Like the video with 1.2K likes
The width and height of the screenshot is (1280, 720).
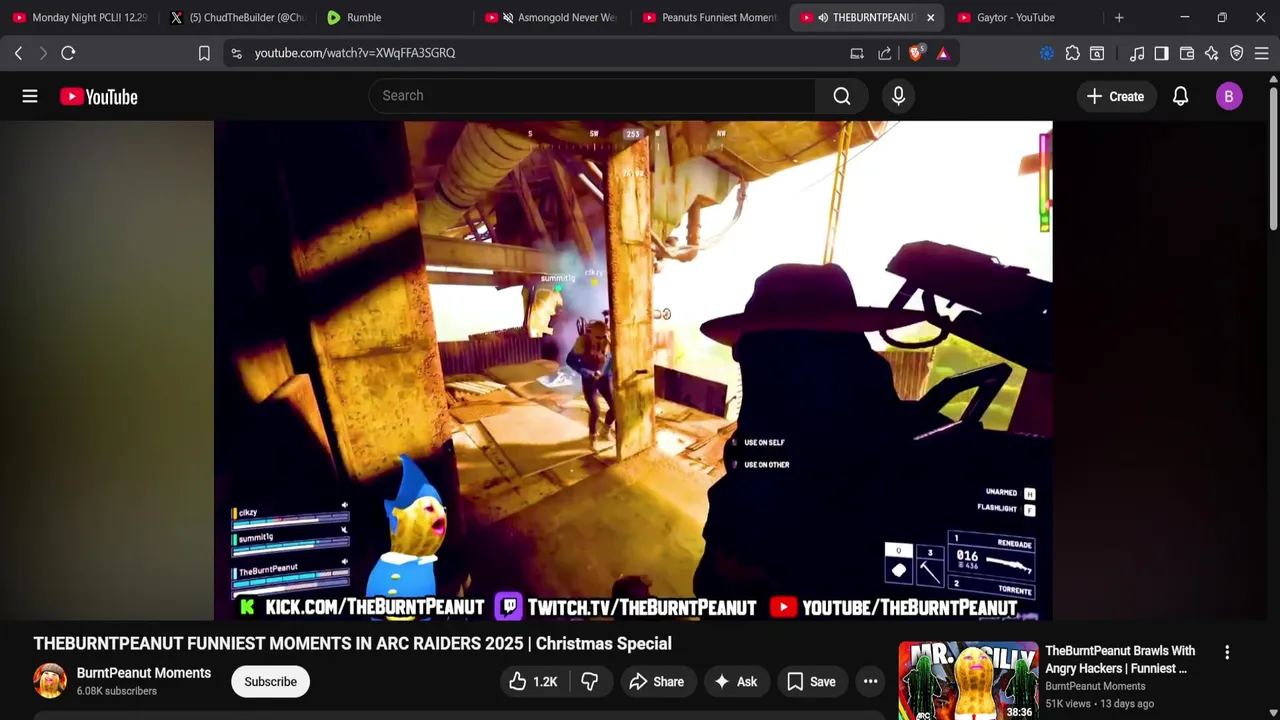coord(533,682)
